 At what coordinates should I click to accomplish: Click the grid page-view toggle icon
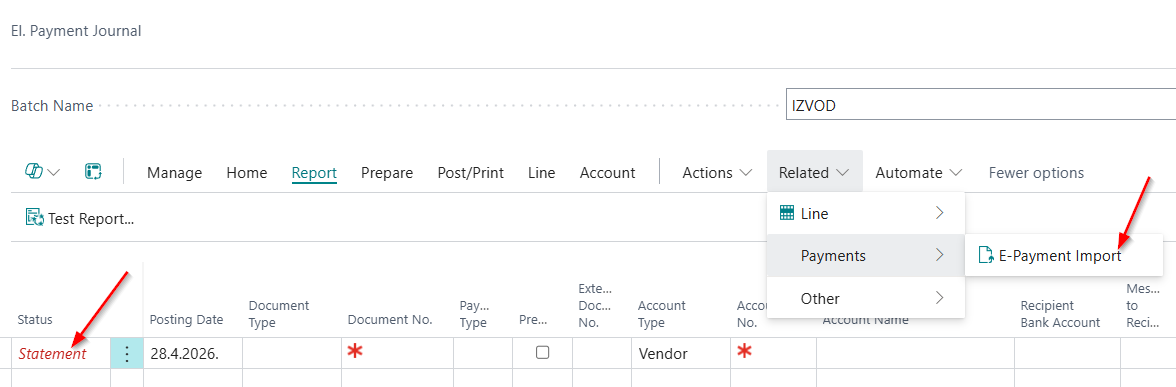(94, 172)
